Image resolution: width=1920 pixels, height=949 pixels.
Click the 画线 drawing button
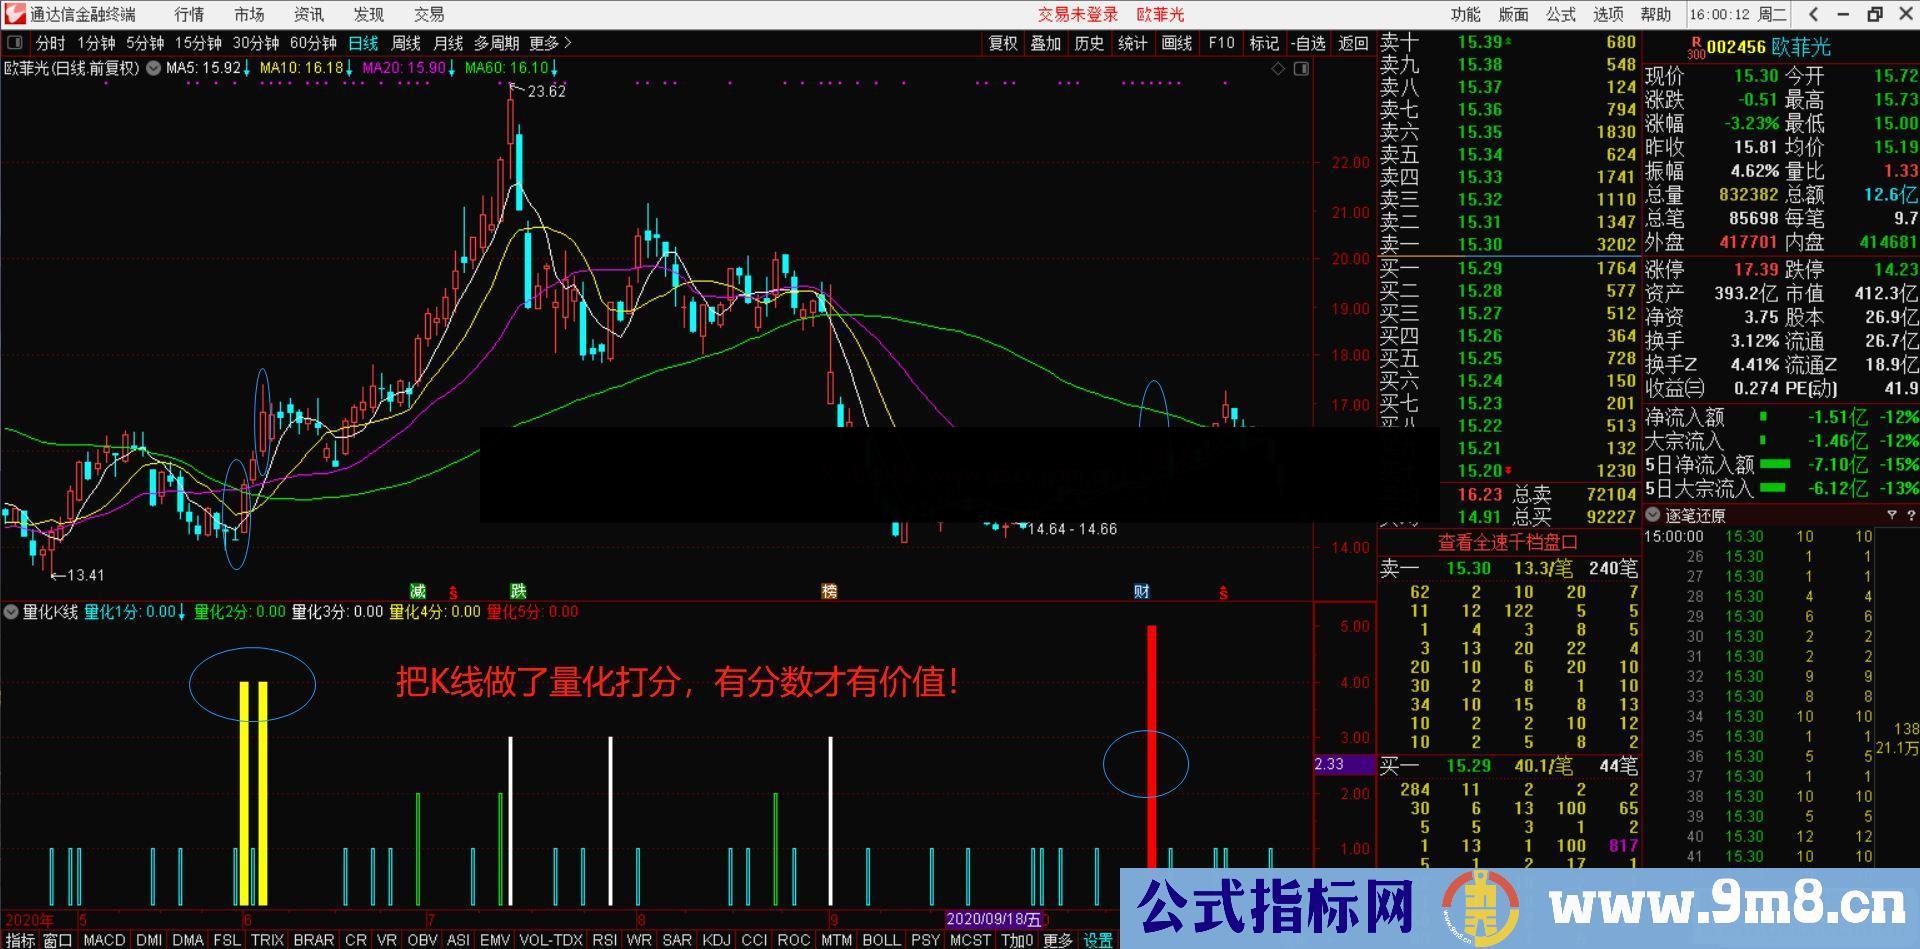coord(1177,43)
